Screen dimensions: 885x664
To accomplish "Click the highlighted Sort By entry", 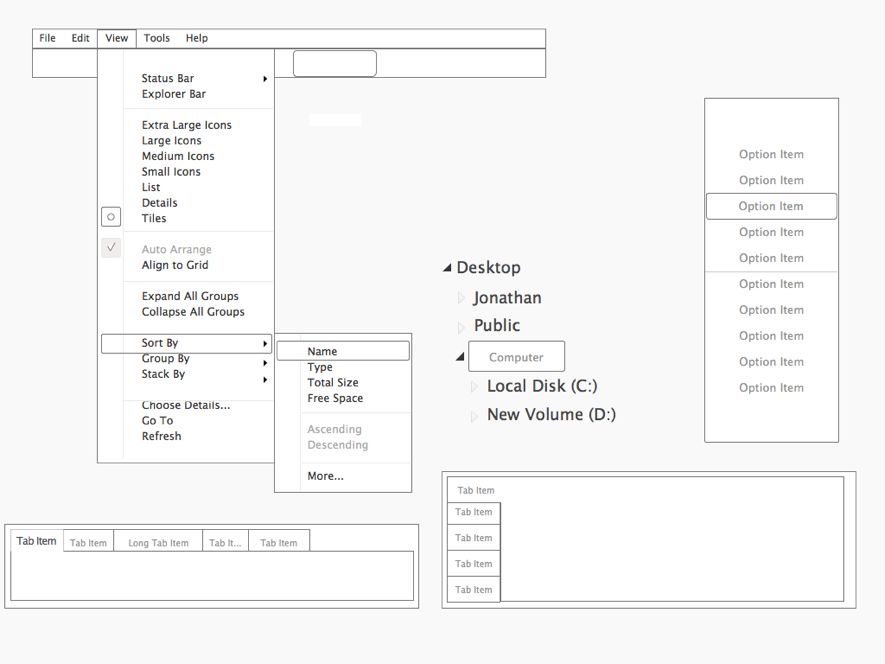I will click(x=186, y=343).
